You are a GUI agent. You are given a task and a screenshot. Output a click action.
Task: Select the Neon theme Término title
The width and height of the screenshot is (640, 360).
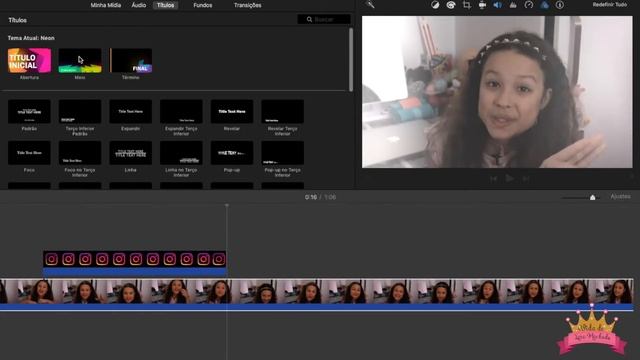point(131,60)
